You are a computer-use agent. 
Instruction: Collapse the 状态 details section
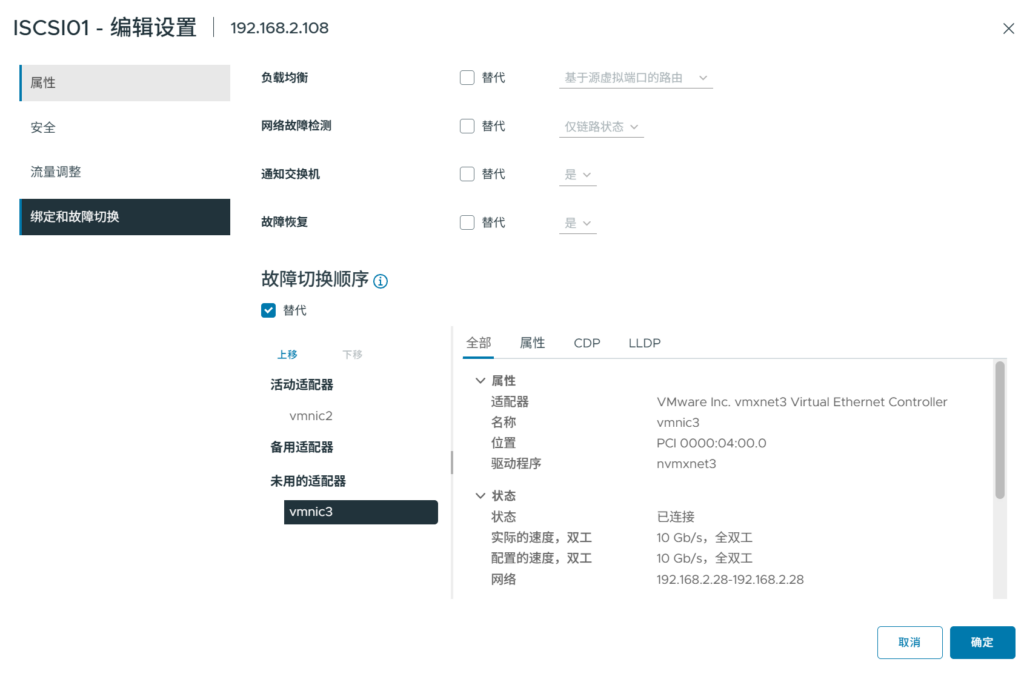(x=480, y=496)
